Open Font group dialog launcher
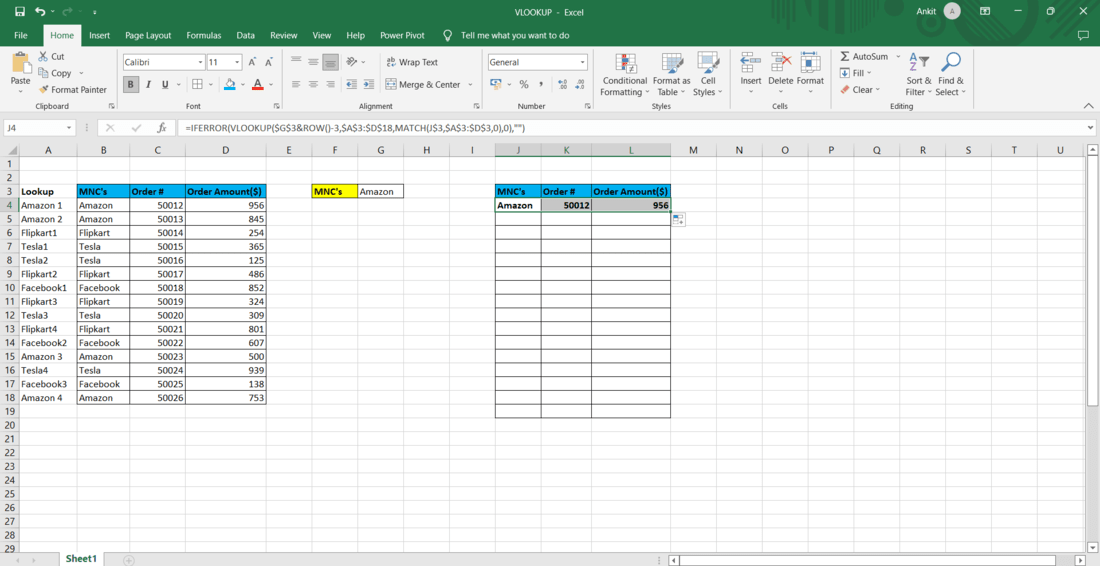 pos(276,107)
